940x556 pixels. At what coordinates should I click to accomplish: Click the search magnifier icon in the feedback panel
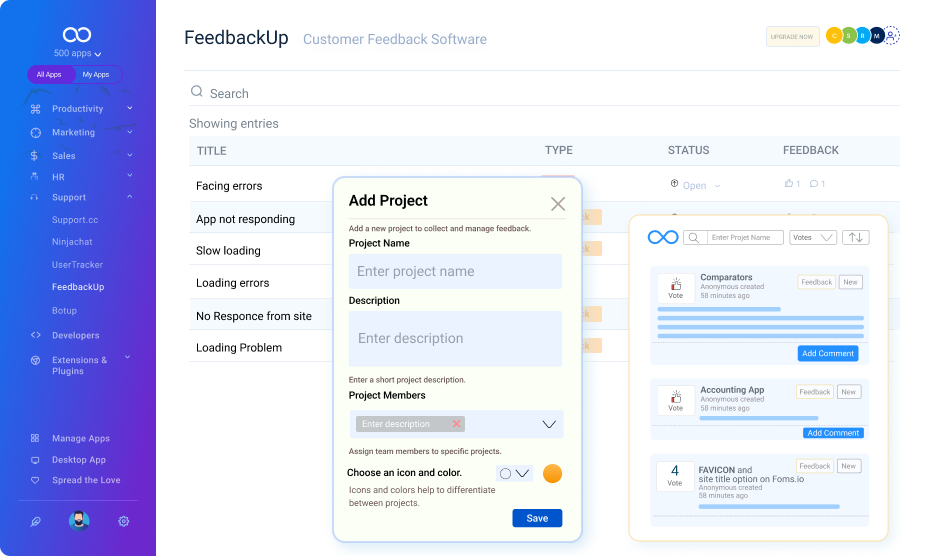pos(692,238)
